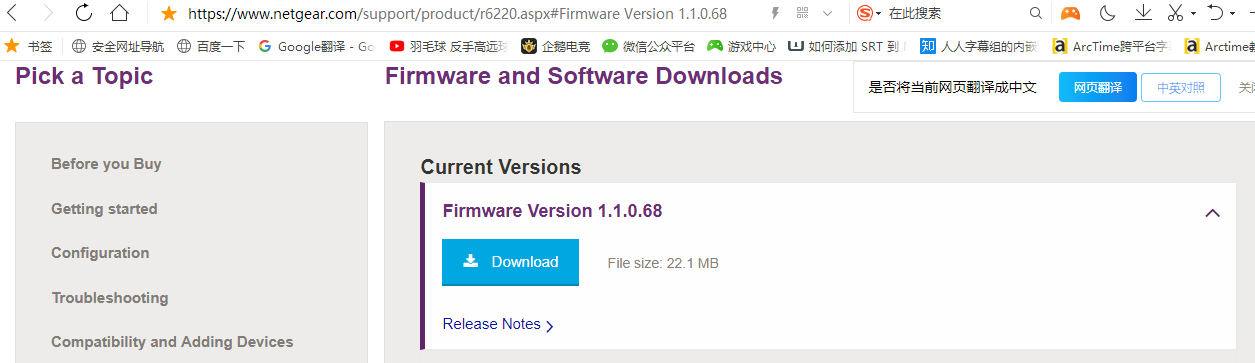
Task: Collapse the Firmware Version 1.1.0.68 section
Action: click(x=1213, y=212)
